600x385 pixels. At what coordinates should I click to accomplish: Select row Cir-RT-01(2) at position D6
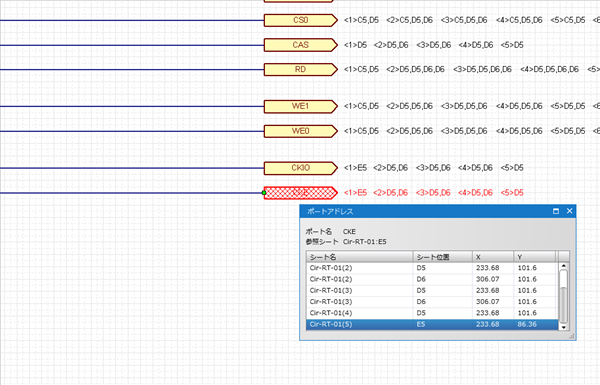[432, 279]
